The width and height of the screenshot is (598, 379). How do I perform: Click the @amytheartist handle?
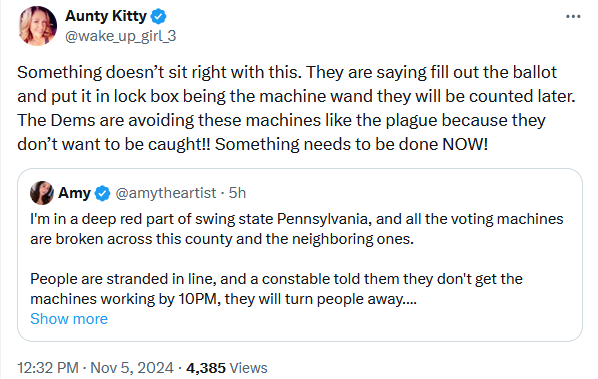[166, 193]
